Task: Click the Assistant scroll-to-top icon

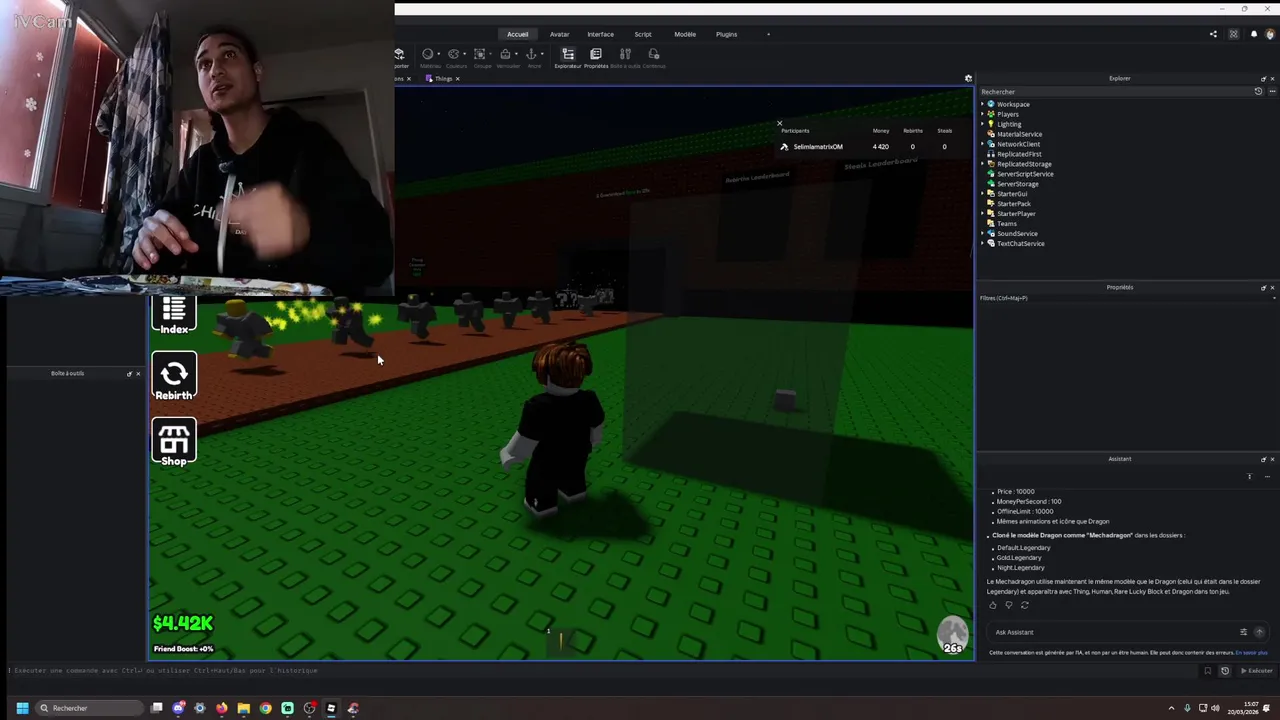Action: [x=1249, y=477]
